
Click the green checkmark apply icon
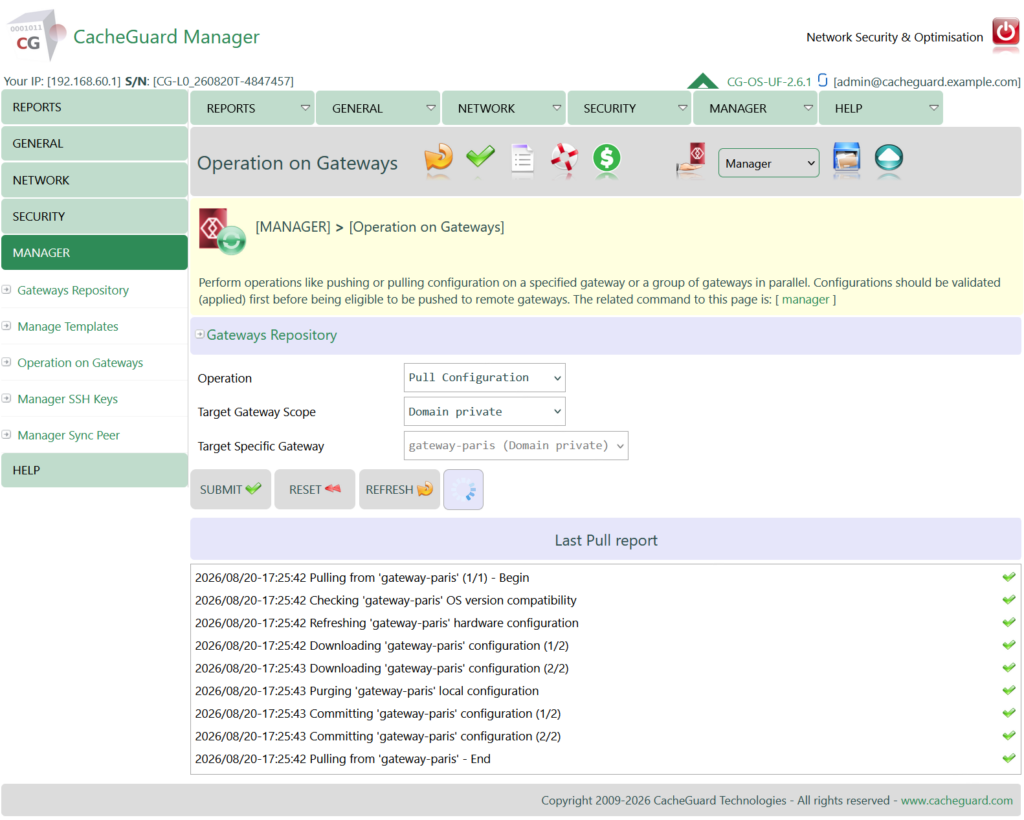[480, 157]
